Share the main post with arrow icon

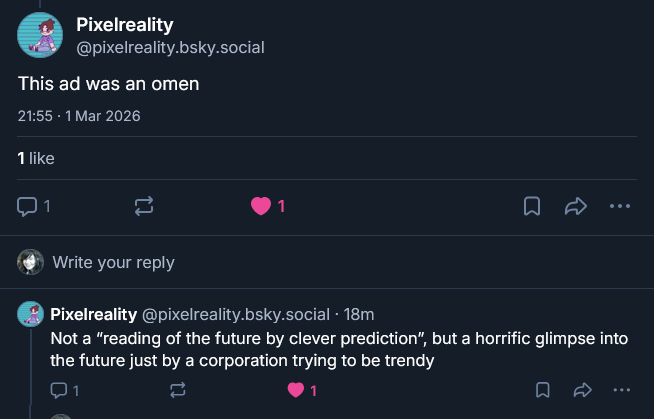coord(576,206)
